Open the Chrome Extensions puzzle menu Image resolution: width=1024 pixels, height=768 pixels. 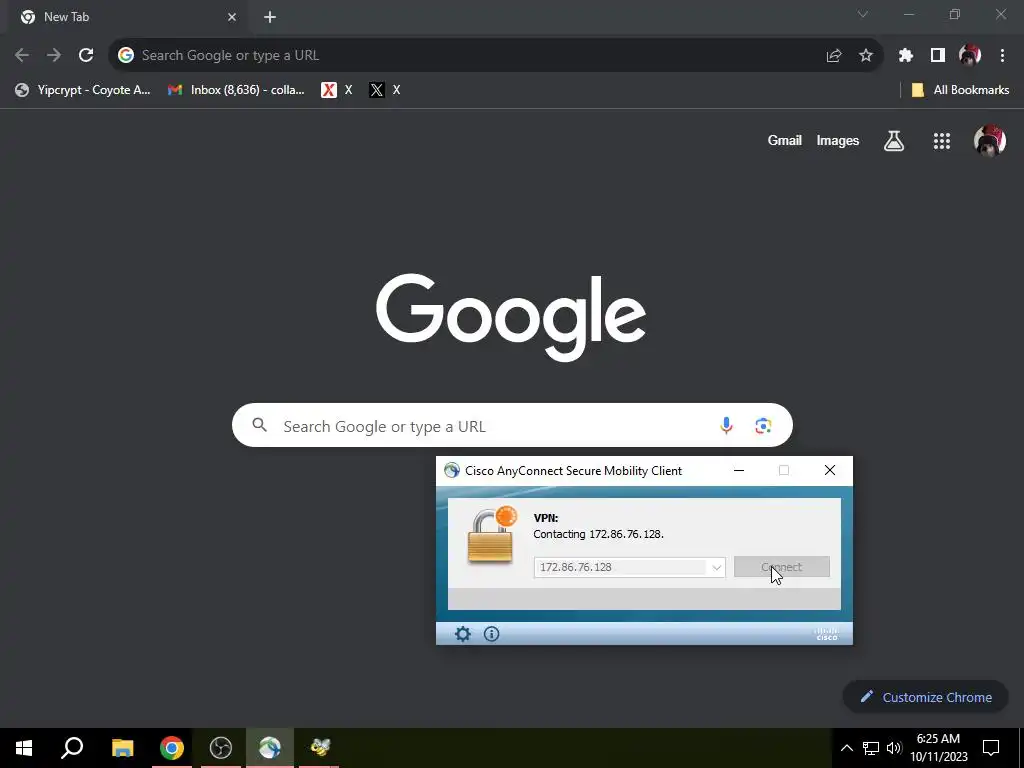(905, 56)
